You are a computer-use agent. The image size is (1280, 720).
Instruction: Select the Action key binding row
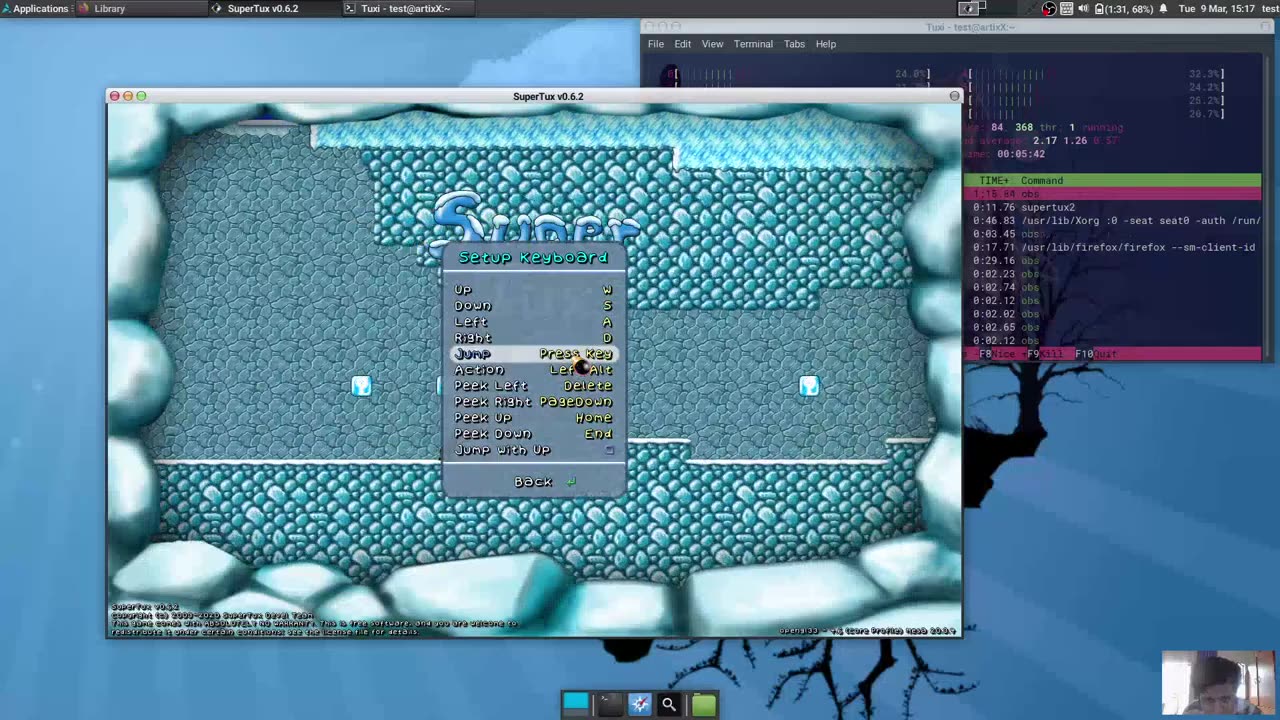pyautogui.click(x=533, y=370)
